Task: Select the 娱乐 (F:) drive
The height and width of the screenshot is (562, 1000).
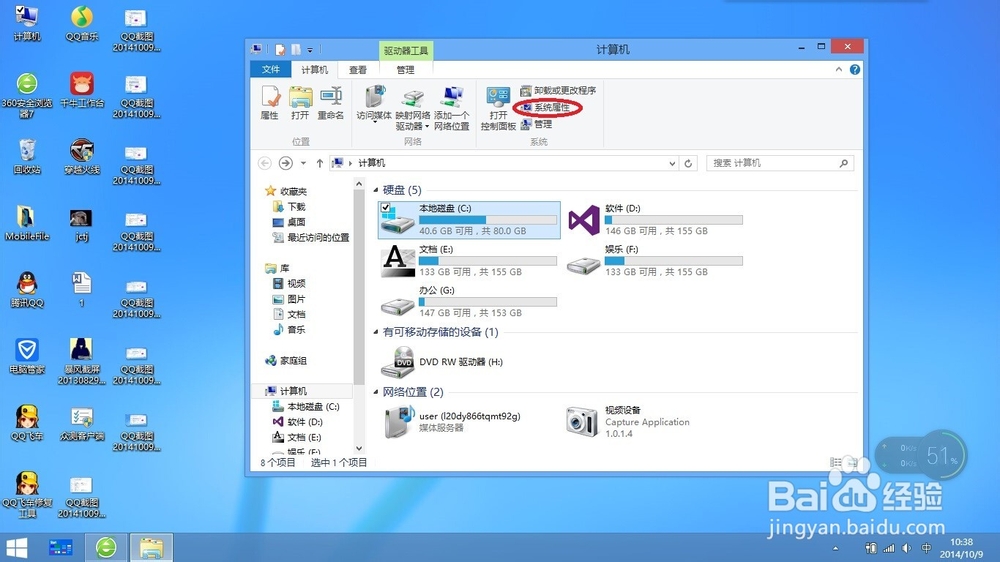Action: 655,261
